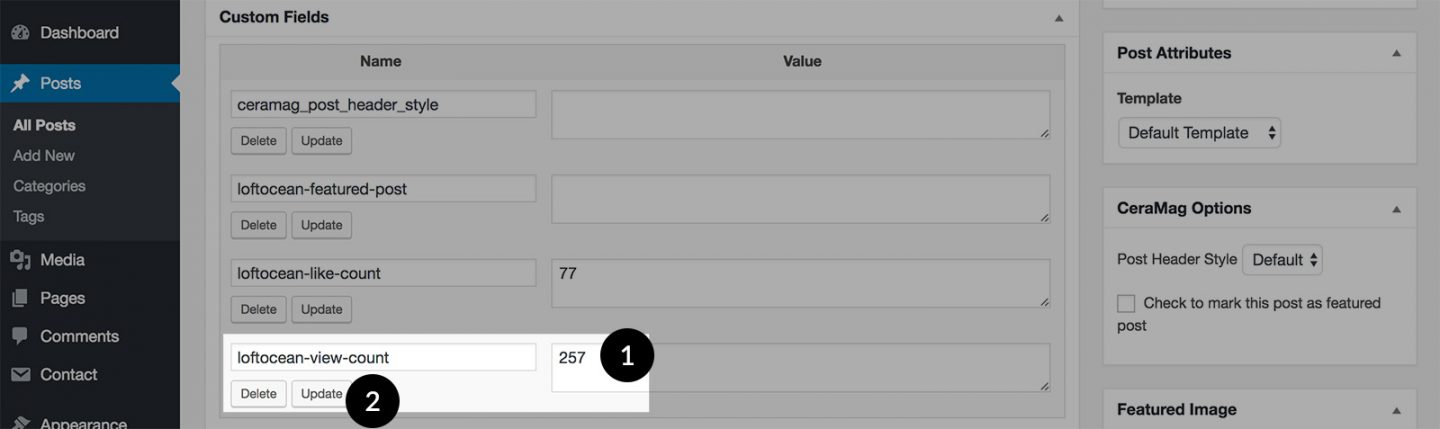The height and width of the screenshot is (429, 1440).
Task: Delete the loftocean-like-count custom field
Action: (x=259, y=309)
